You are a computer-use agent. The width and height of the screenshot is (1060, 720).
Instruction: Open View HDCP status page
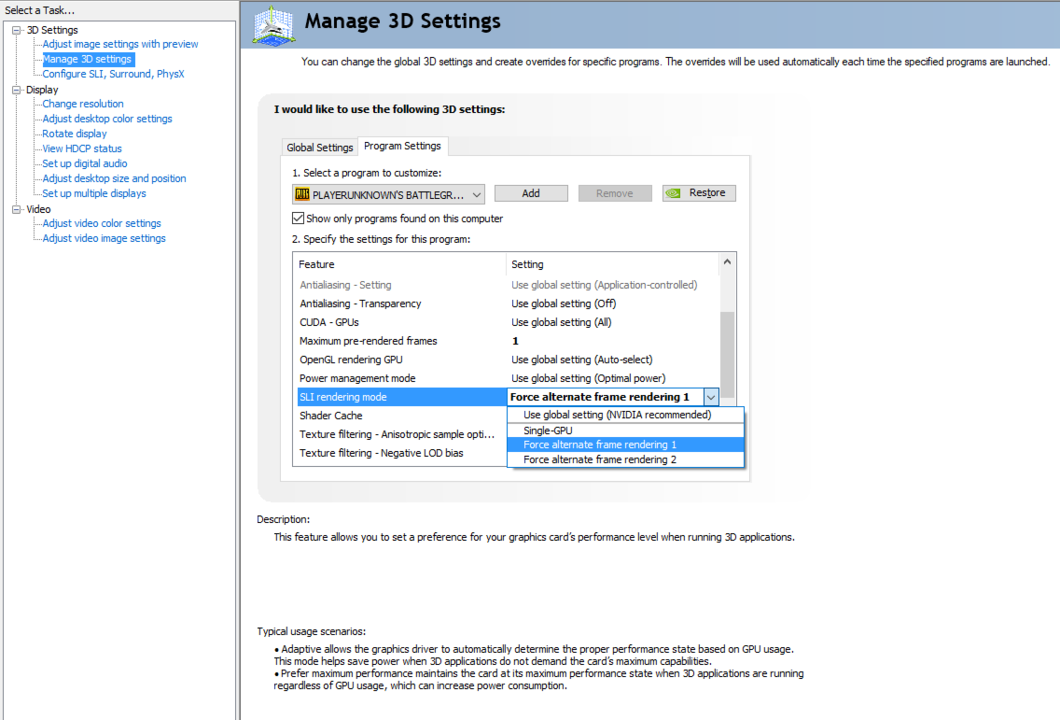click(82, 148)
